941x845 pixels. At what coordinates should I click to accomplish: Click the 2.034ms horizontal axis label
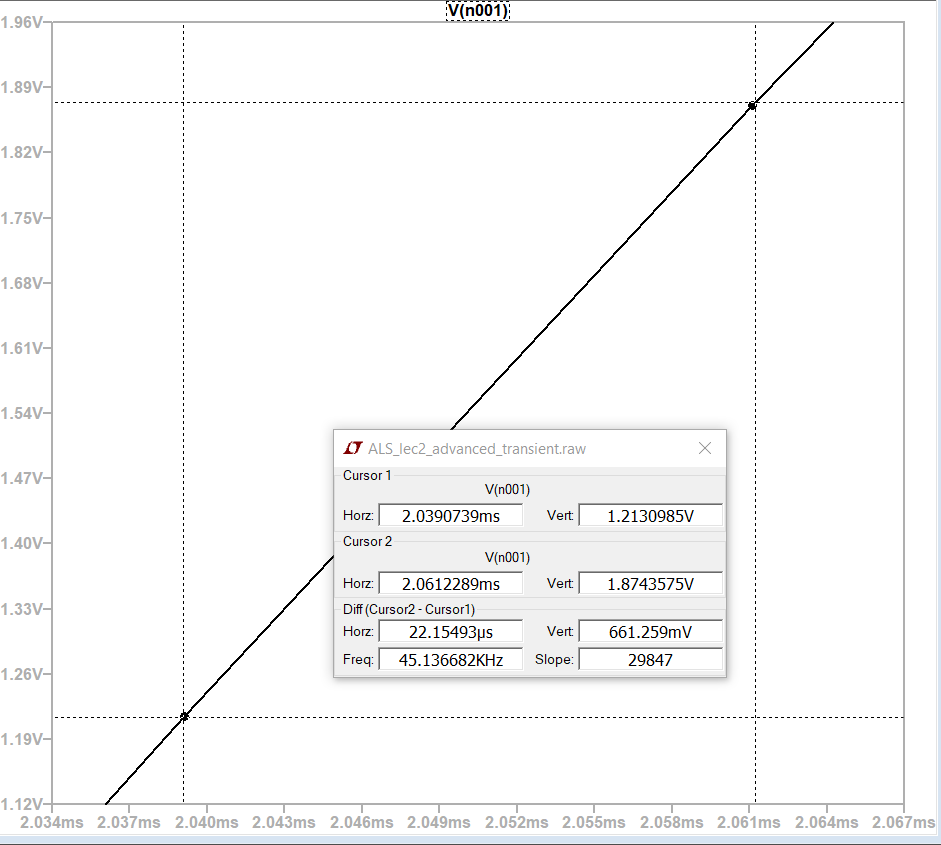click(52, 822)
